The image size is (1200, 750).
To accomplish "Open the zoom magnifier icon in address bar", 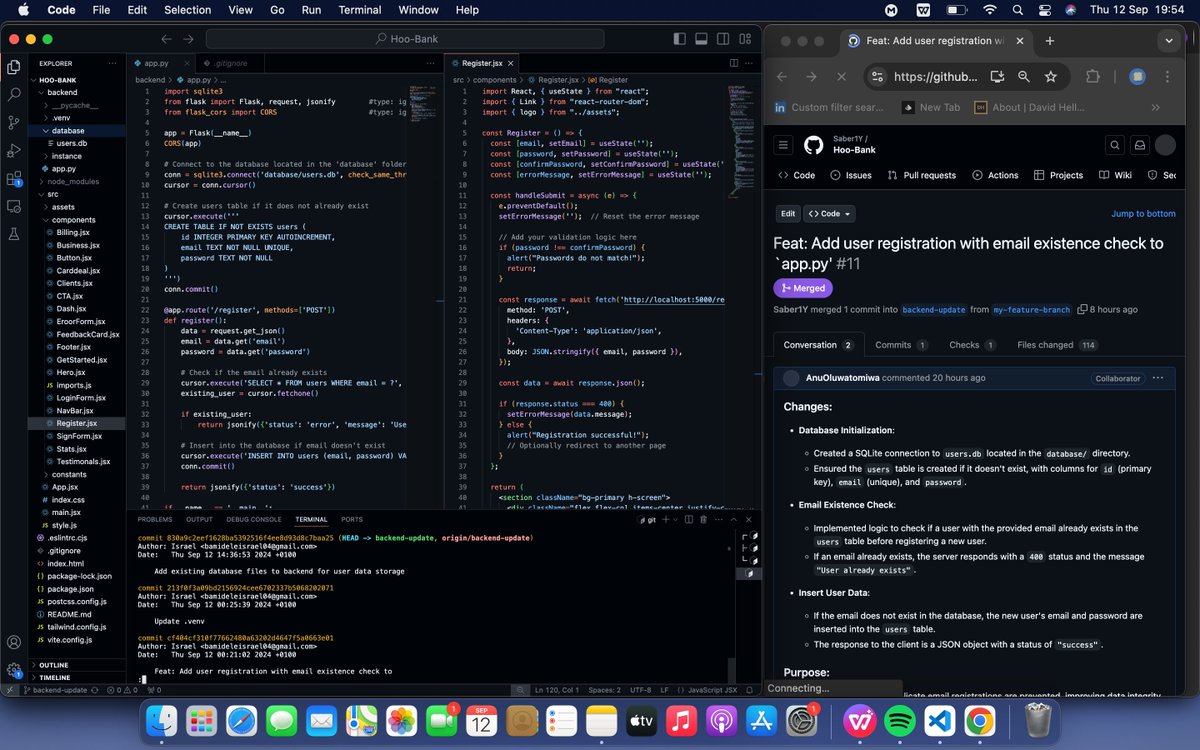I will point(1024,76).
